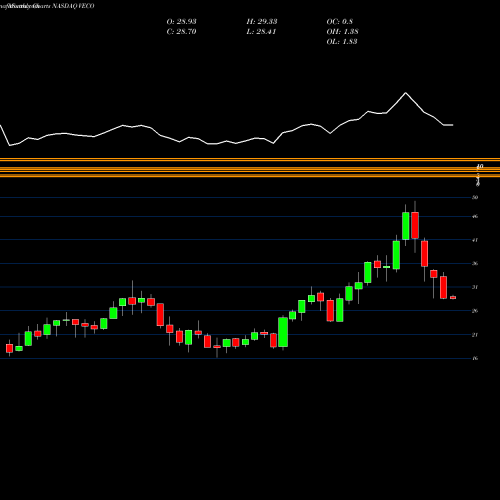Click the price axis label '46'
500x500 pixels.
(x=475, y=216)
